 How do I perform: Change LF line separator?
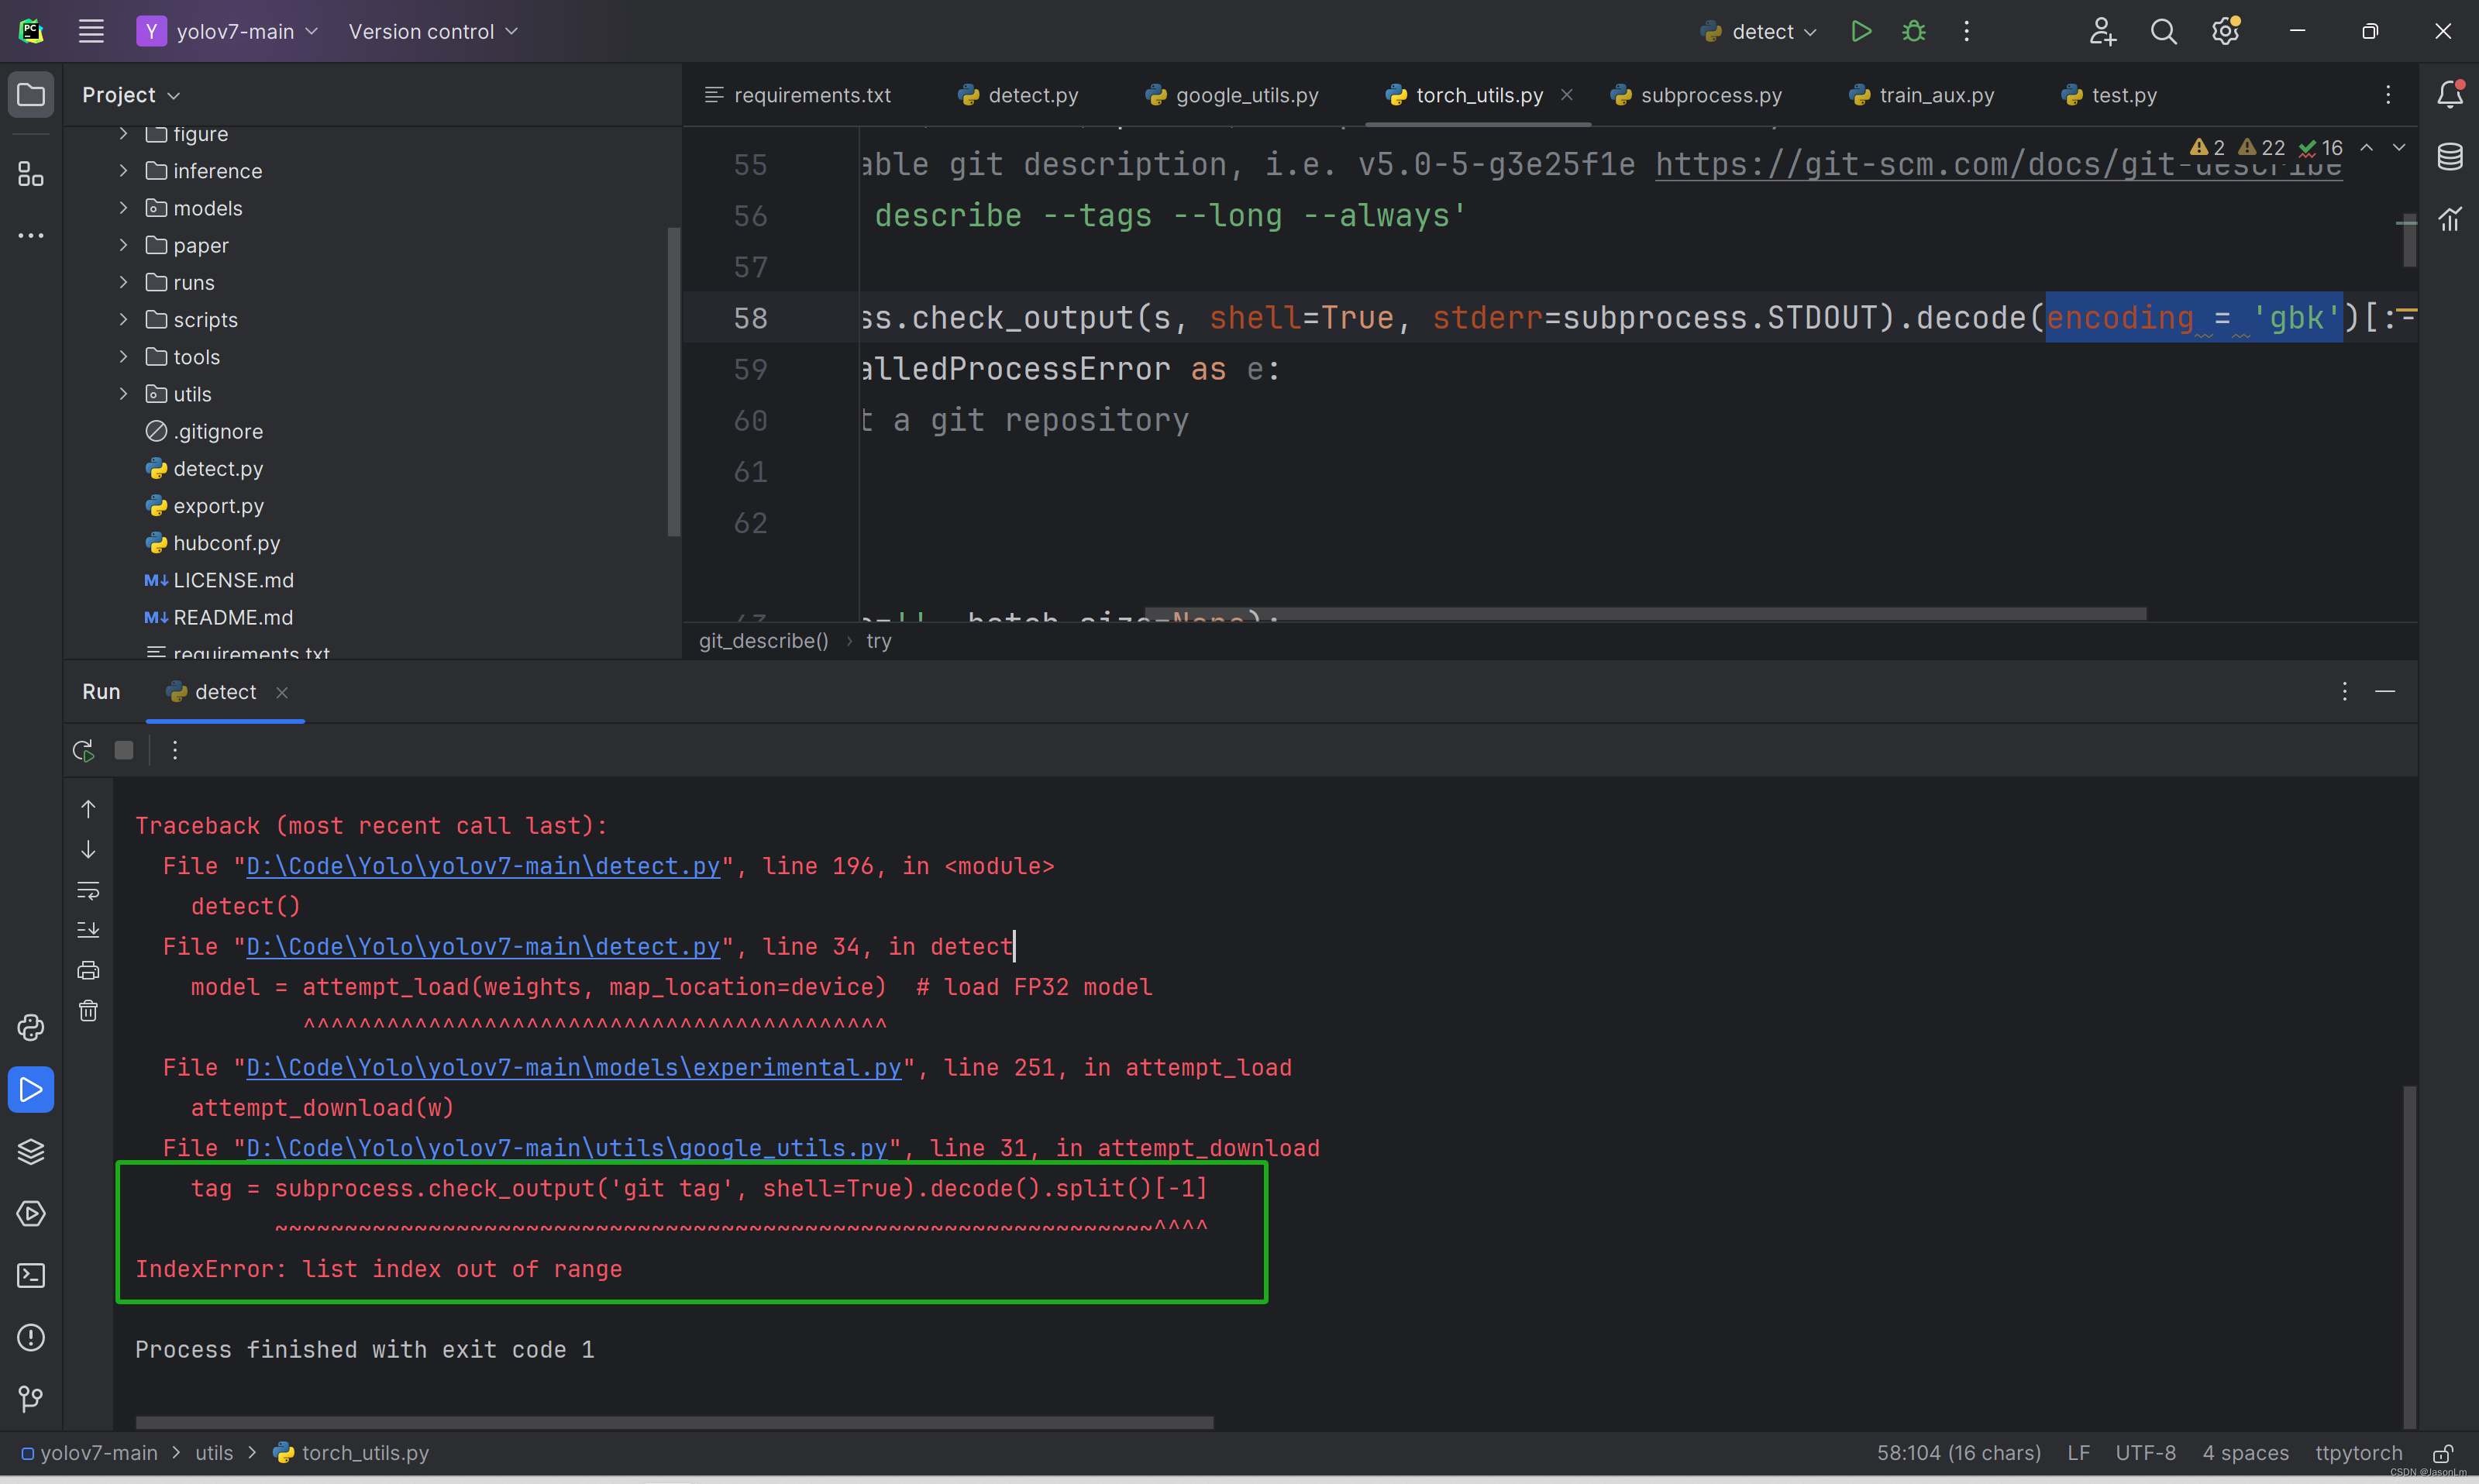click(x=2078, y=1453)
